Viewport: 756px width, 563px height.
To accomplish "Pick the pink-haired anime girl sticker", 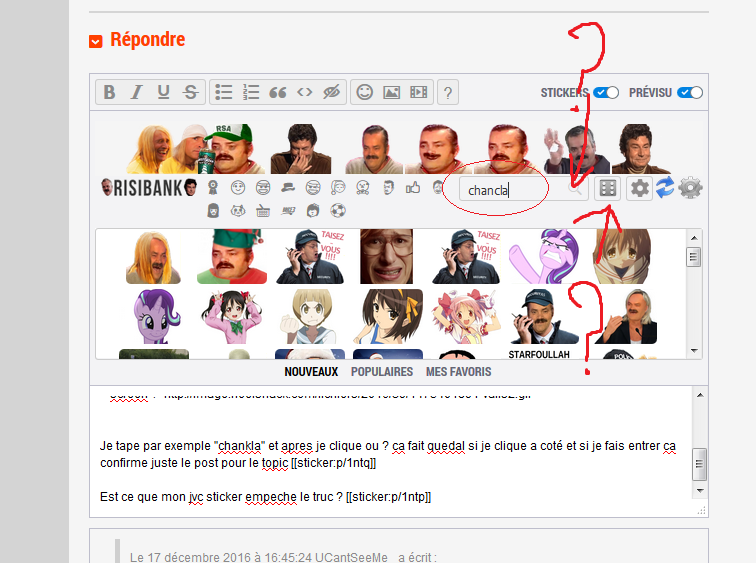I will (x=465, y=317).
